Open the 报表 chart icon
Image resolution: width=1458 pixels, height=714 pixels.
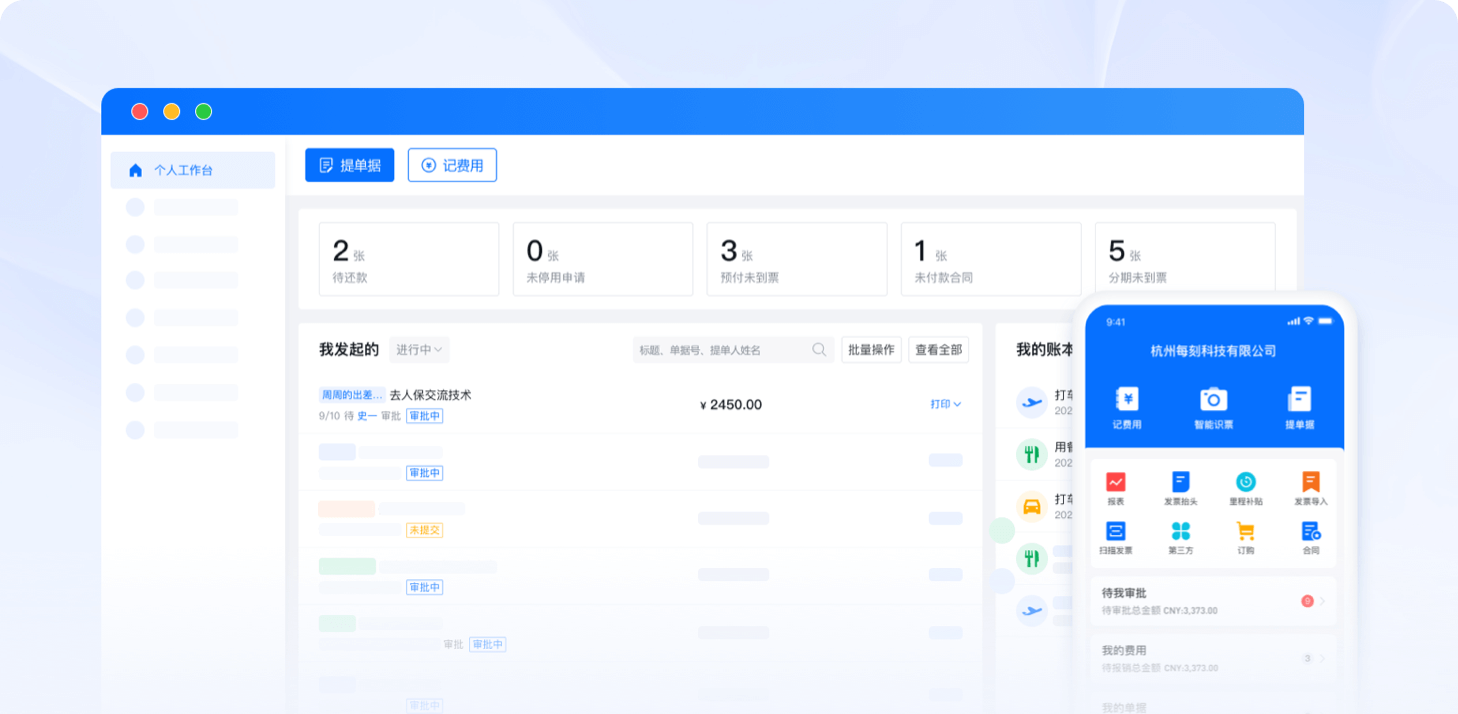click(x=1116, y=483)
